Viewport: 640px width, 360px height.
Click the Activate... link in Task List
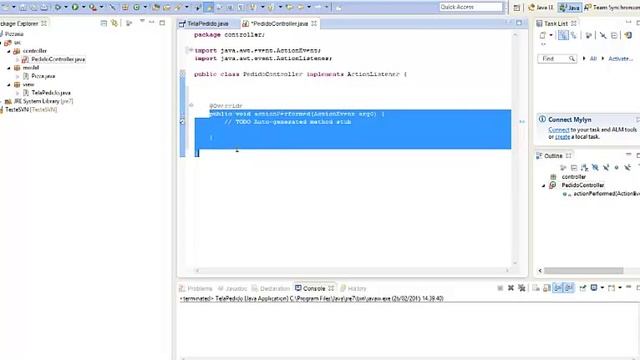click(620, 59)
